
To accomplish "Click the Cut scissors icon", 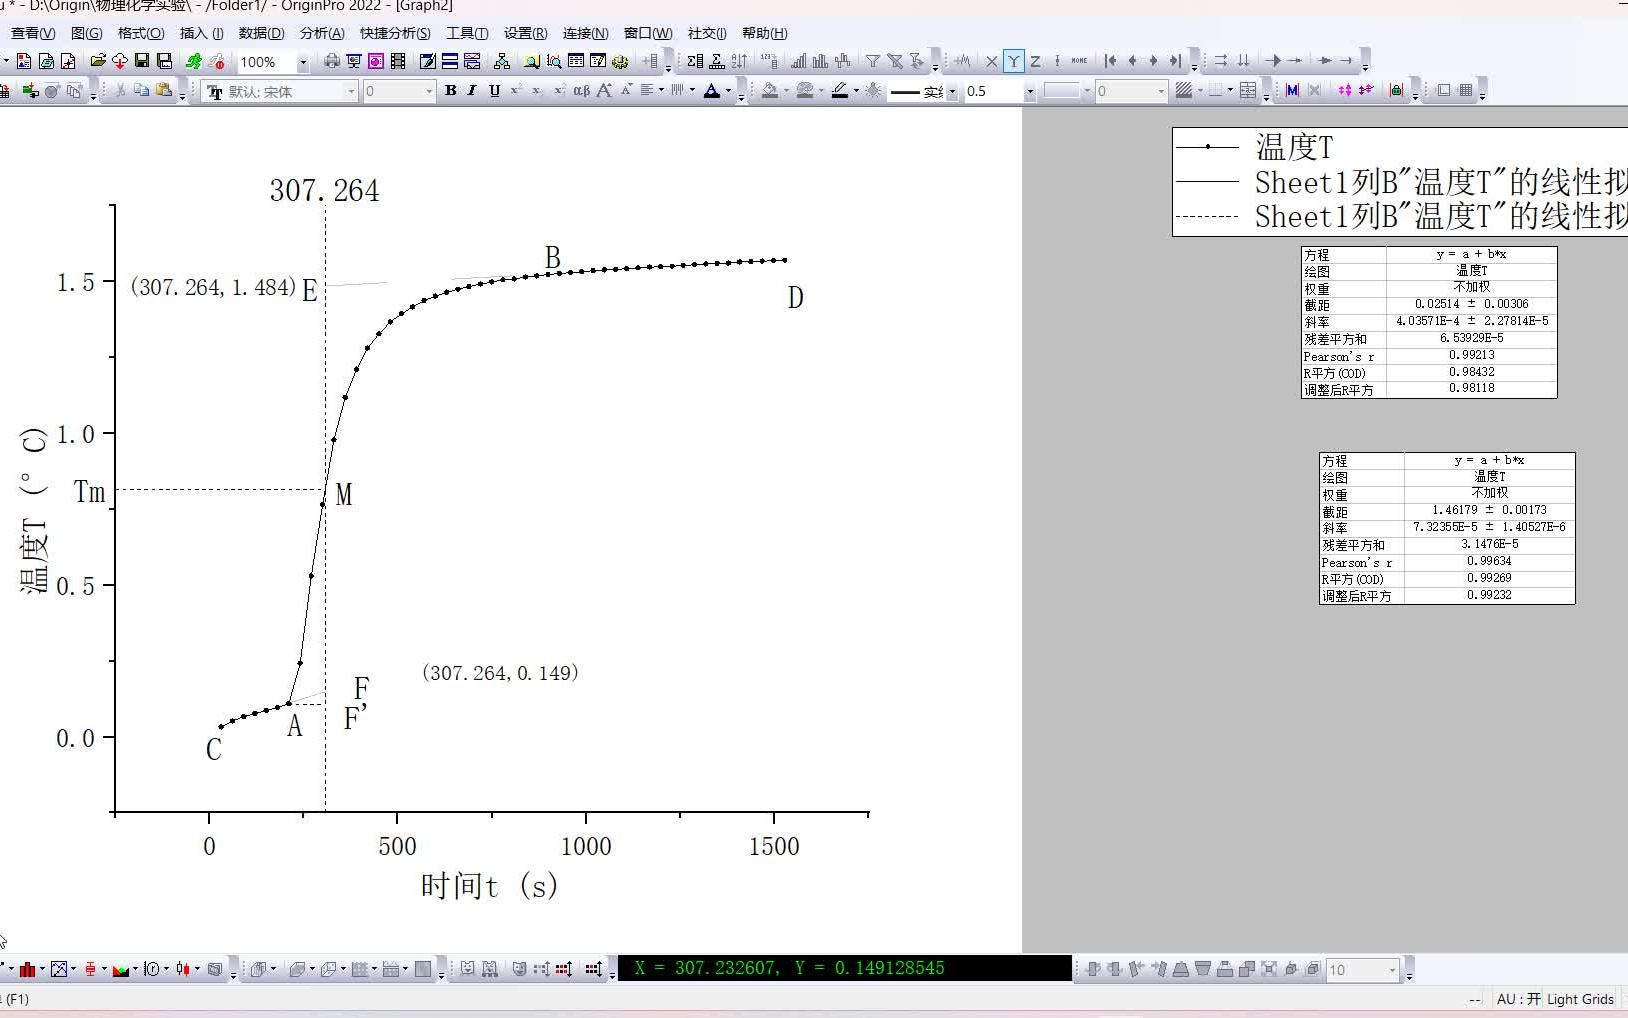I will [x=120, y=91].
